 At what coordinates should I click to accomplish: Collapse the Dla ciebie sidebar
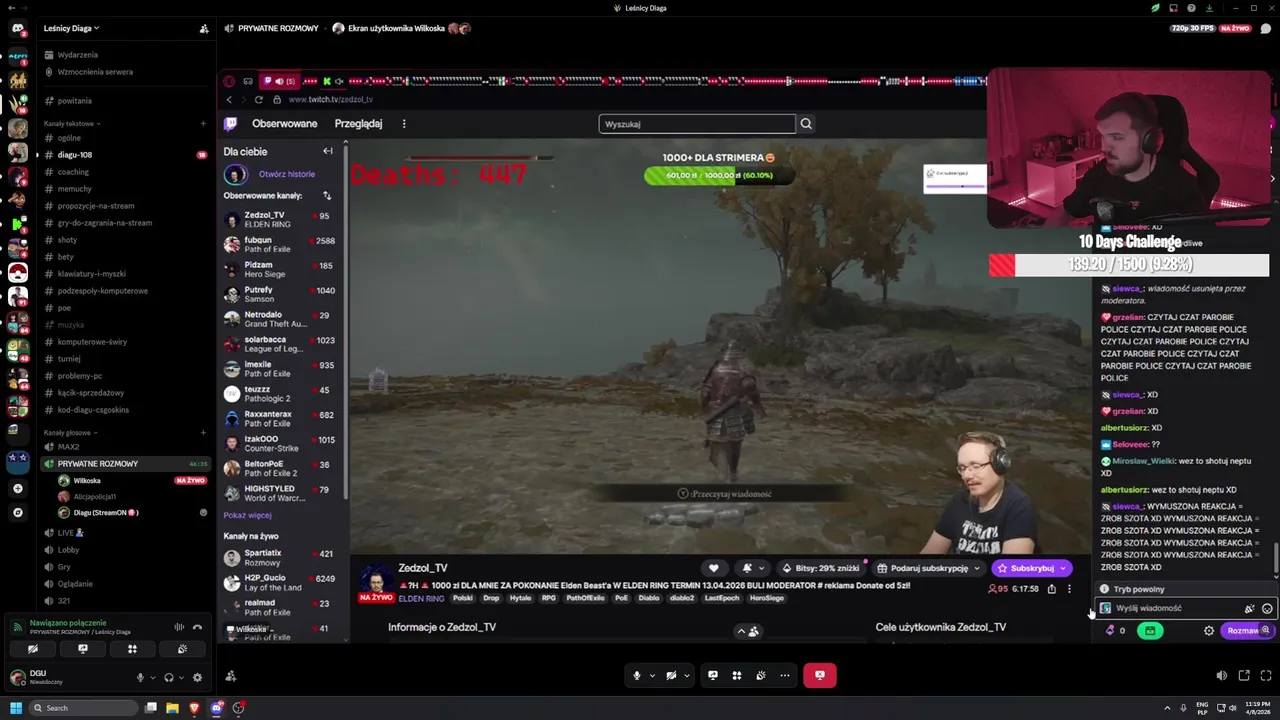point(328,151)
